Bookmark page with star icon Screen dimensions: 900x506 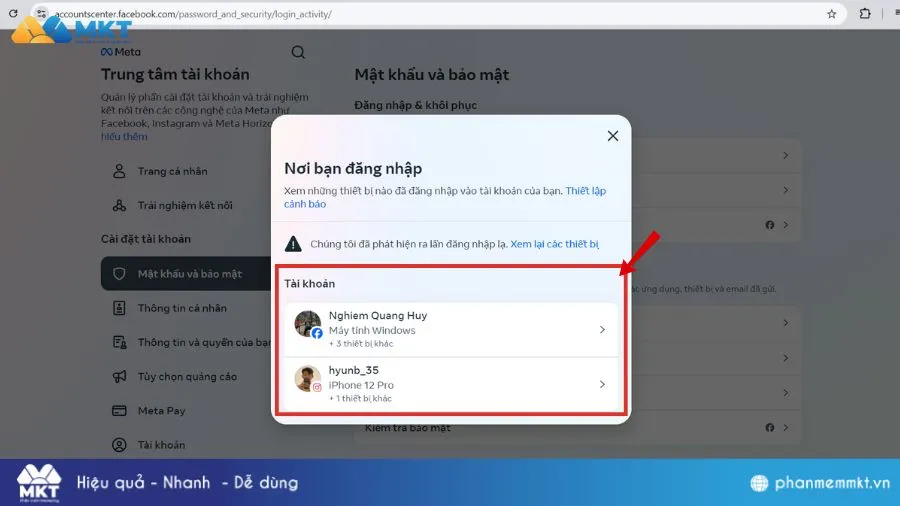coord(831,14)
